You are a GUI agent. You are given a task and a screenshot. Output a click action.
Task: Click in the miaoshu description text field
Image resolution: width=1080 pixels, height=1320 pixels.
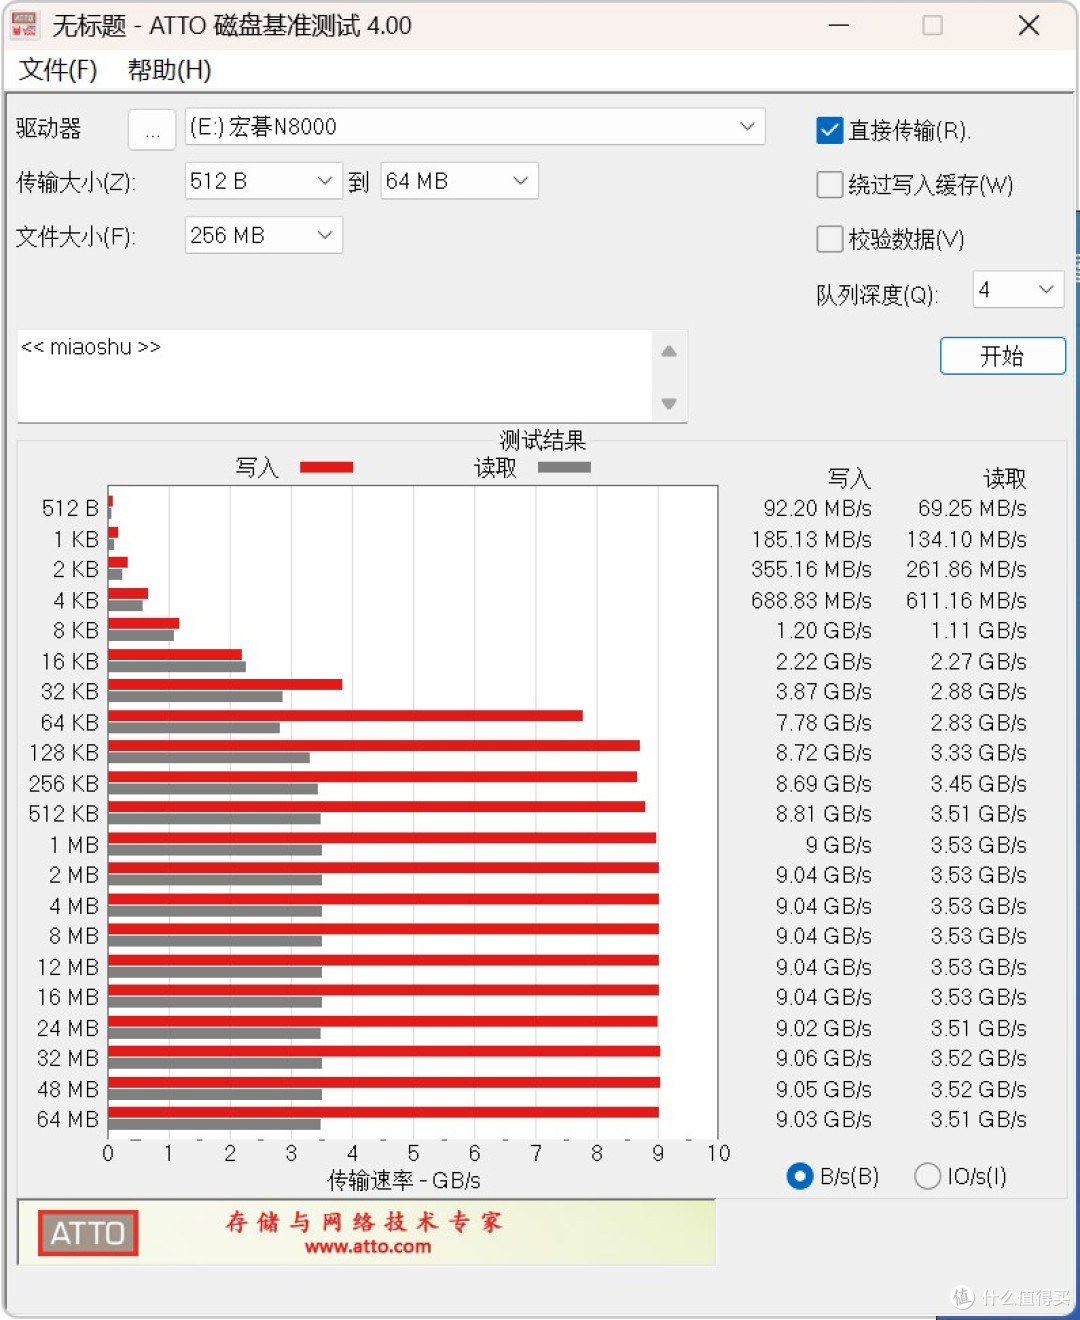point(335,376)
